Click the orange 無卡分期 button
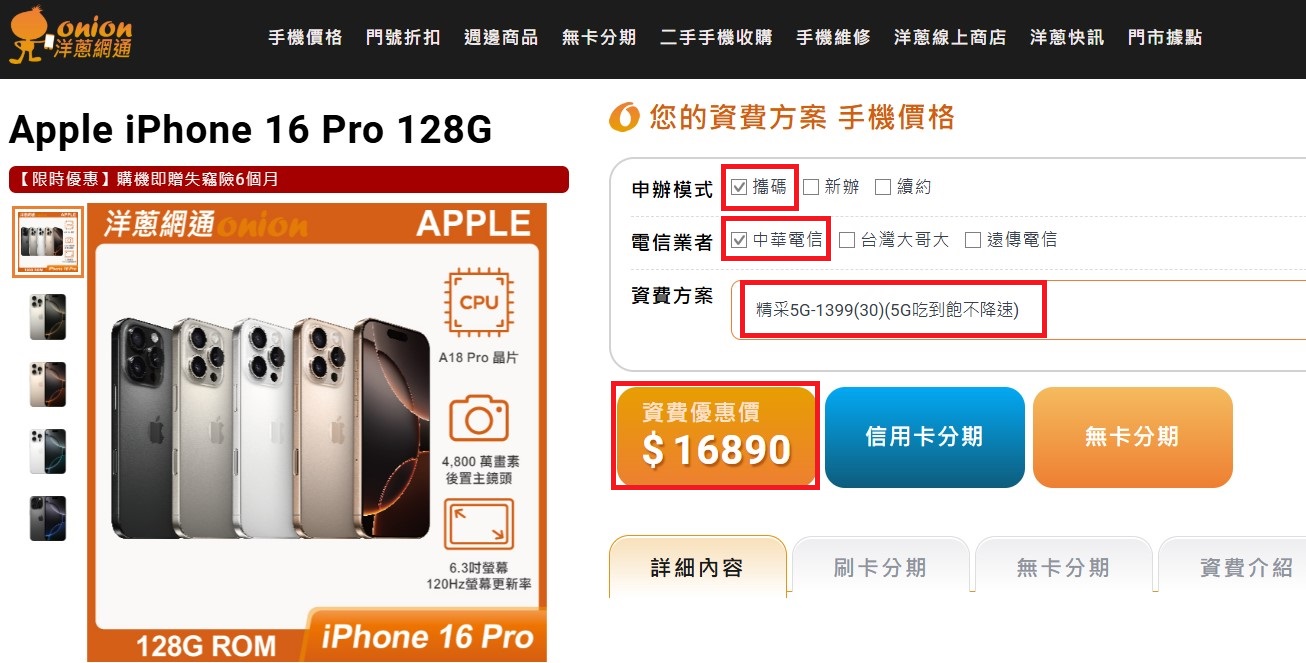This screenshot has width=1306, height=663. [x=1132, y=437]
